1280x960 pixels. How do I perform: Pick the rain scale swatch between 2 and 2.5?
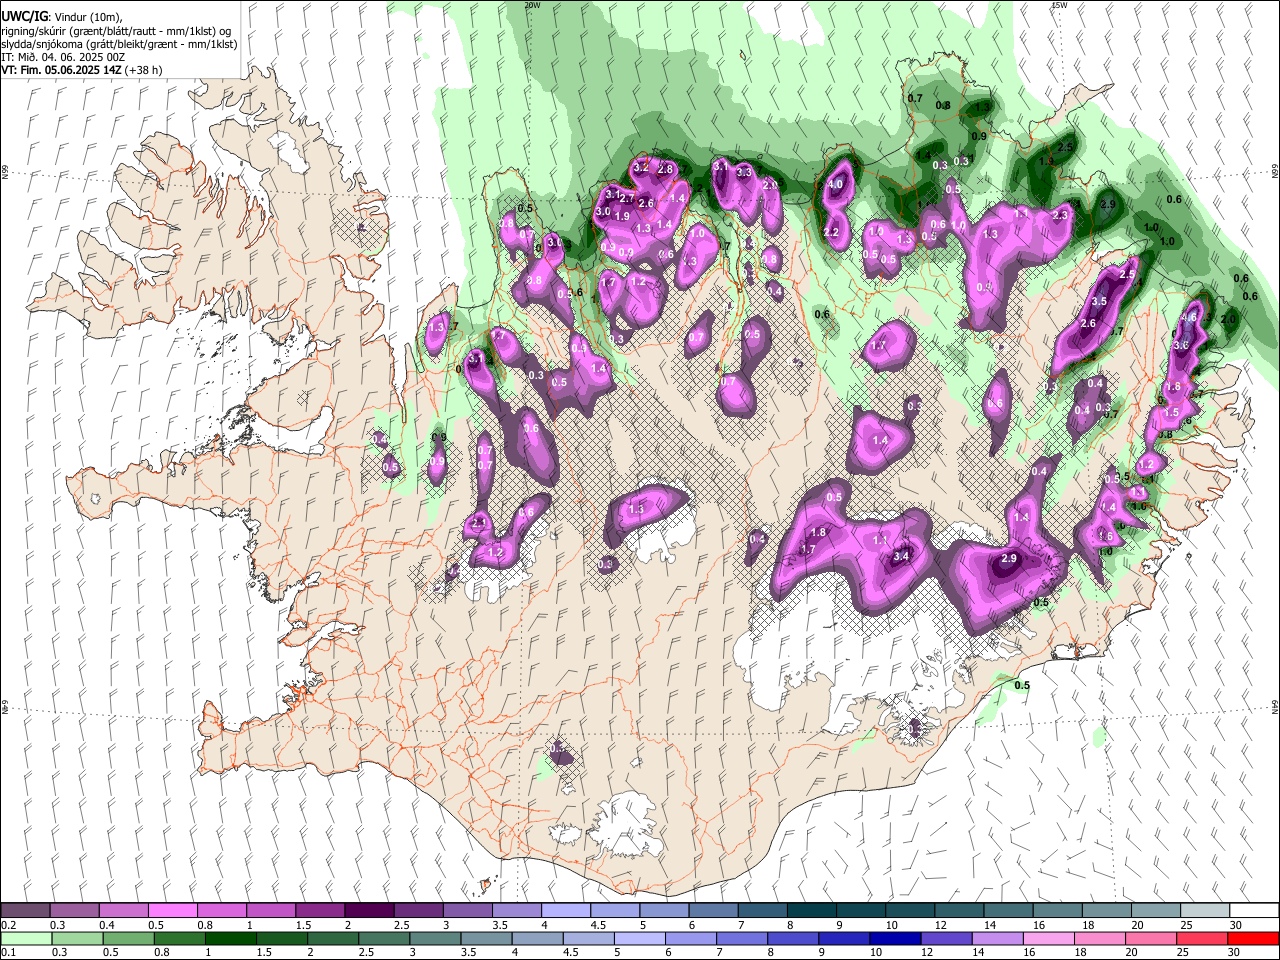point(332,938)
